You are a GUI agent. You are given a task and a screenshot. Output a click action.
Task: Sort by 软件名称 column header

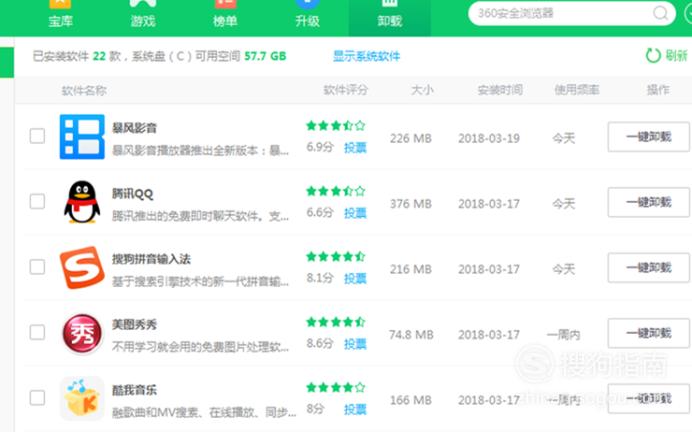84,90
